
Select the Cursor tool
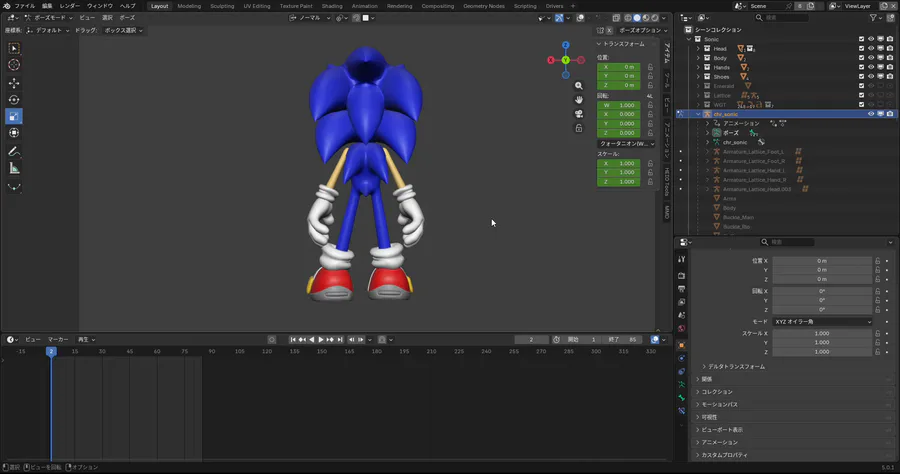tap(14, 65)
